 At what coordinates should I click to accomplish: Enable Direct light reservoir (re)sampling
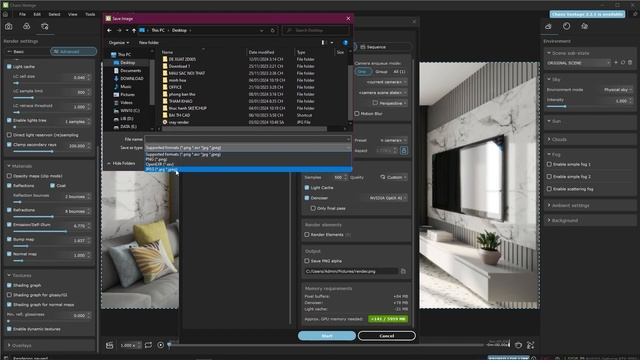9,135
